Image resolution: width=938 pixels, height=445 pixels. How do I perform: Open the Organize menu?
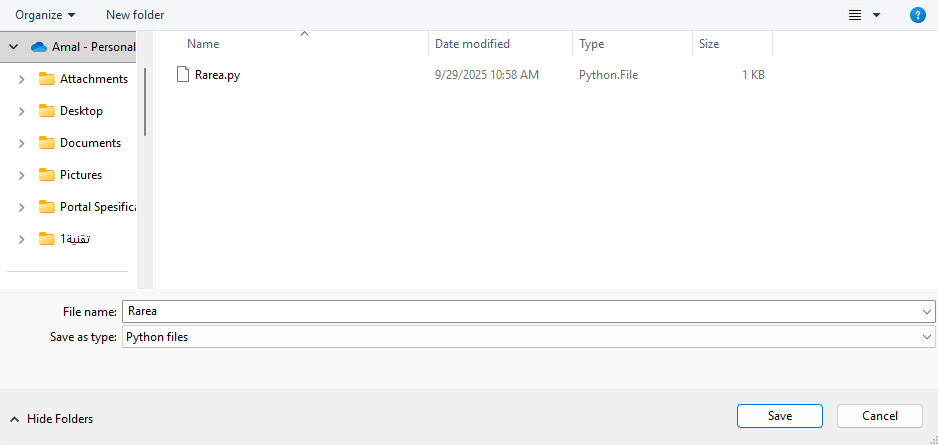(45, 15)
